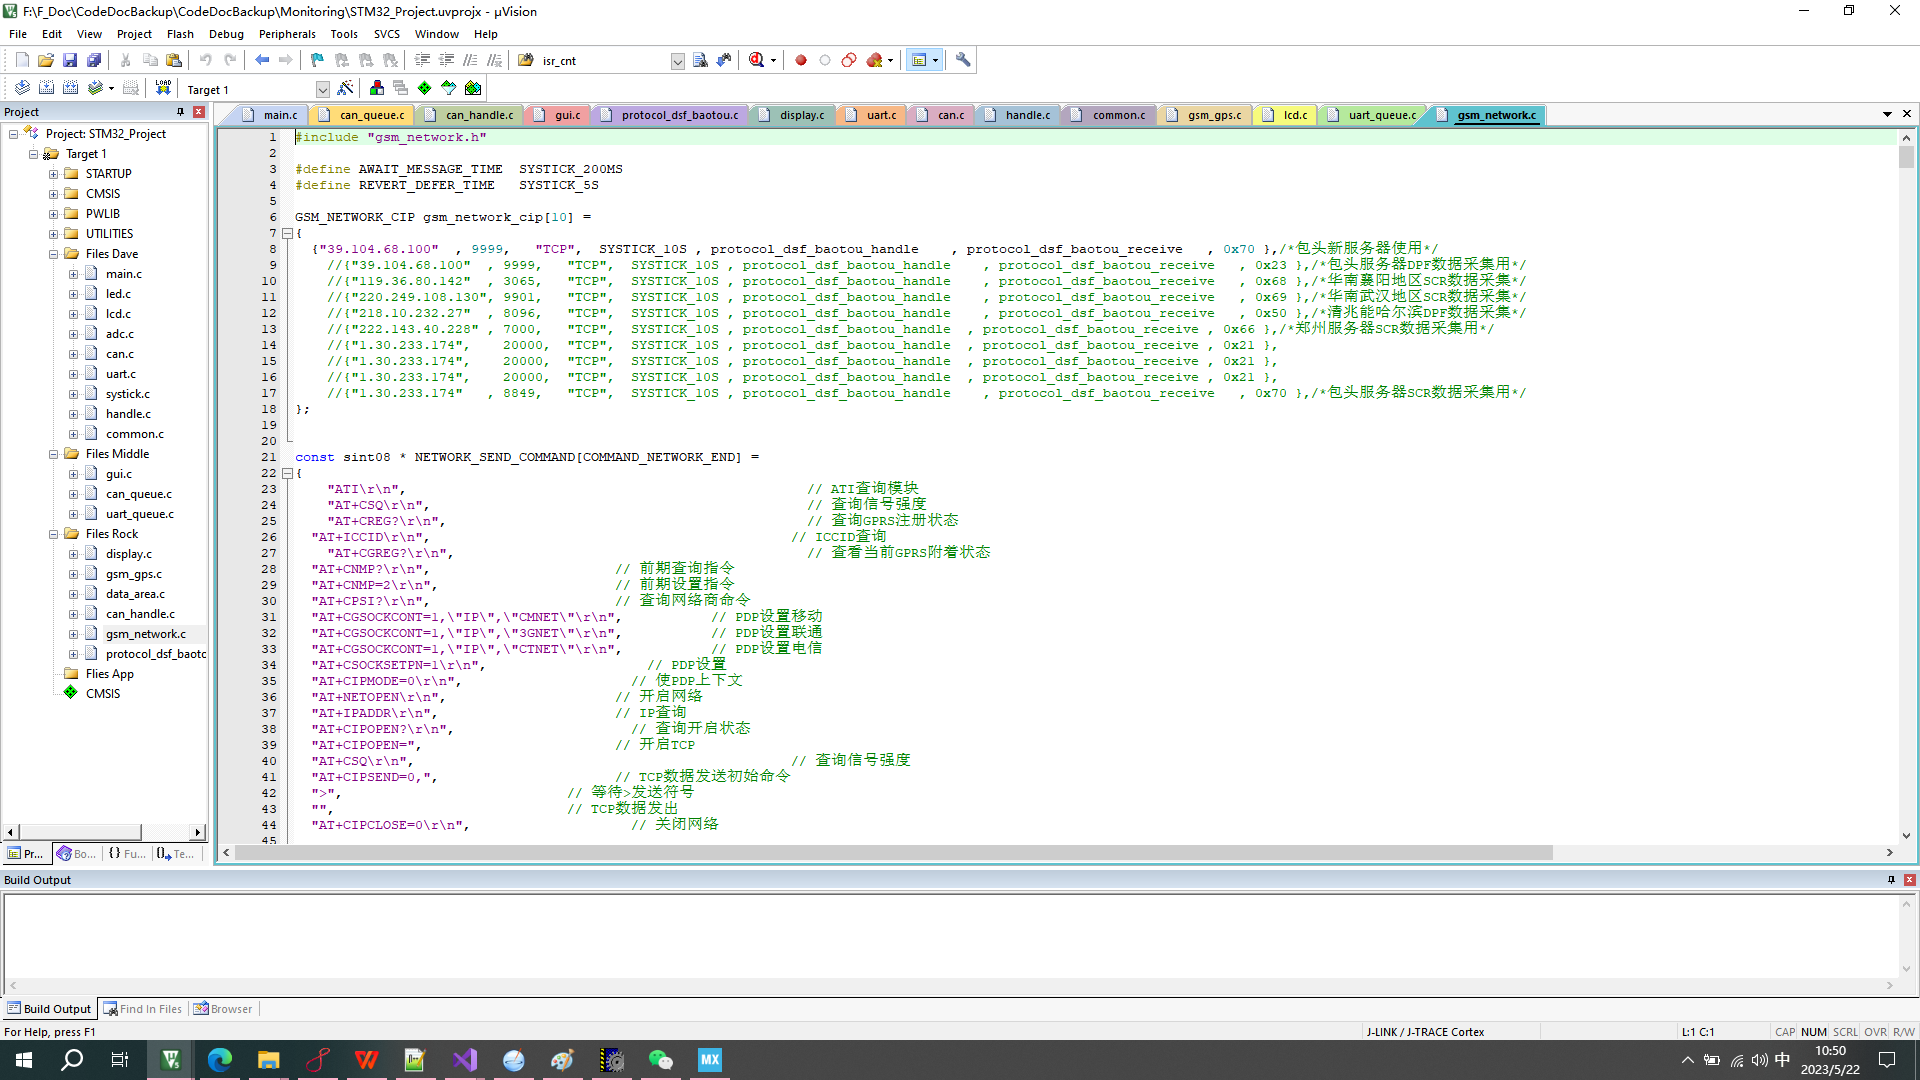
Task: Switch to Find In Files output tab
Action: 142,1009
